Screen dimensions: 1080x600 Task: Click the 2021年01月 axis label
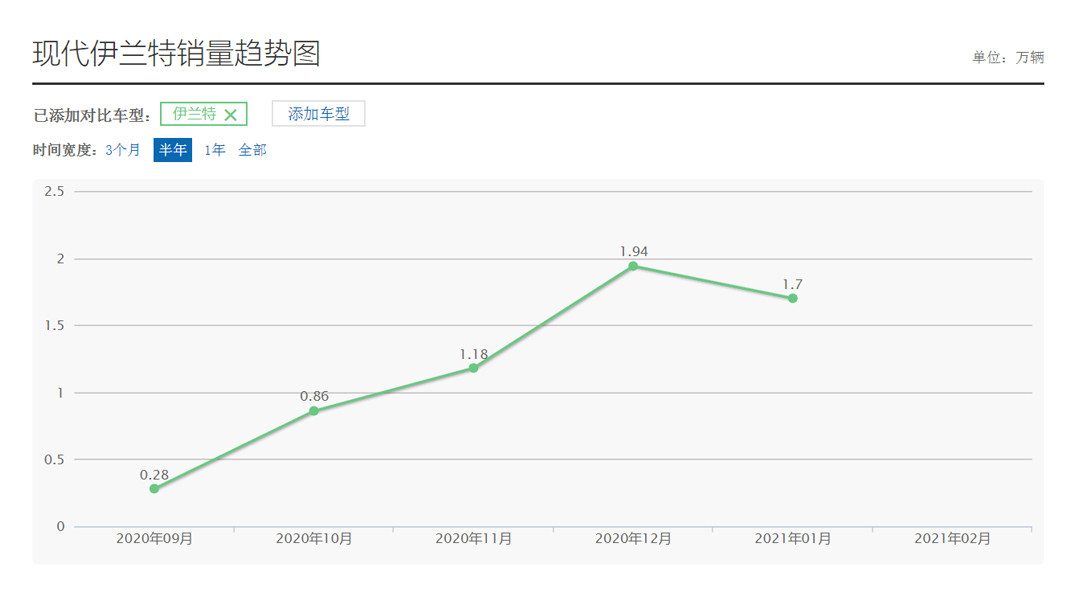(x=792, y=538)
